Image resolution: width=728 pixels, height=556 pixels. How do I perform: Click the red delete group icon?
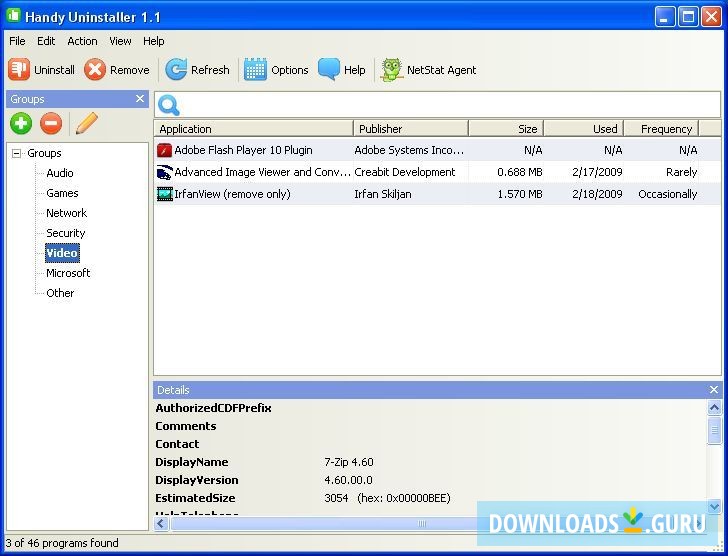pyautogui.click(x=51, y=123)
